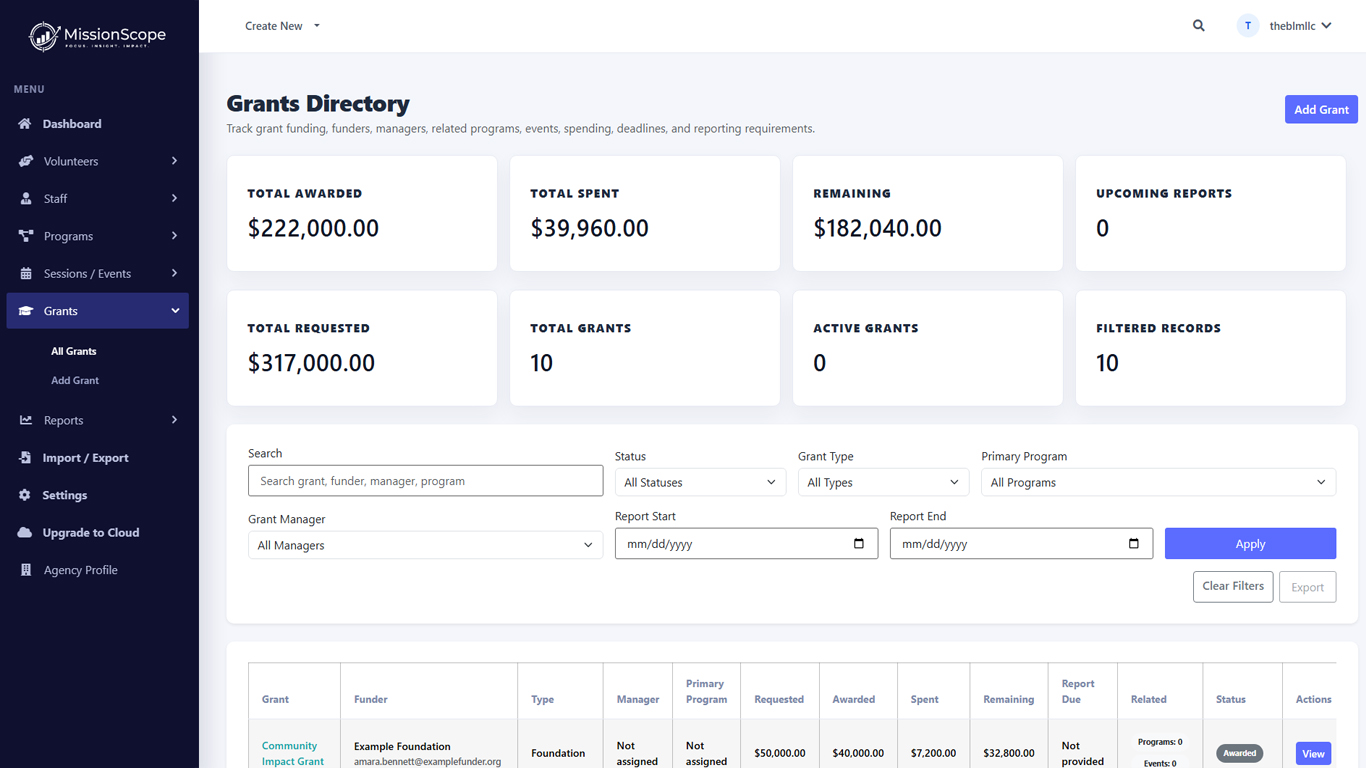Image resolution: width=1366 pixels, height=768 pixels.
Task: Open the Create New dropdown
Action: pos(283,26)
